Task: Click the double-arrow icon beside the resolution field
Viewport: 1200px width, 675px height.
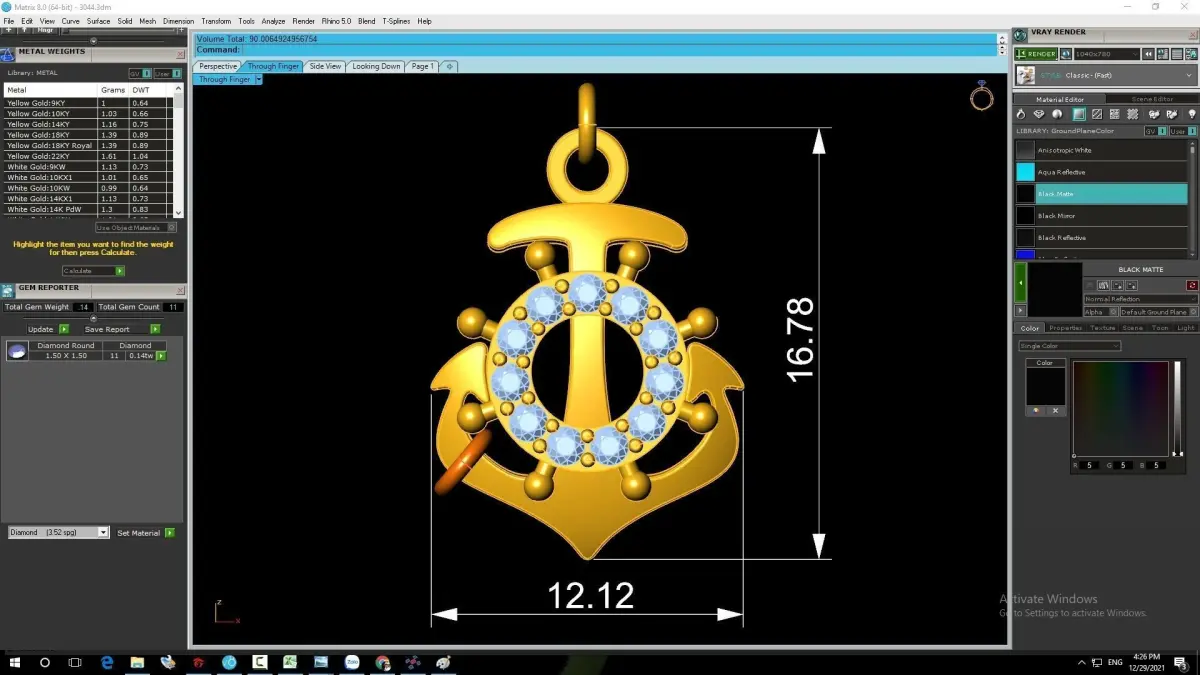Action: (x=1149, y=54)
